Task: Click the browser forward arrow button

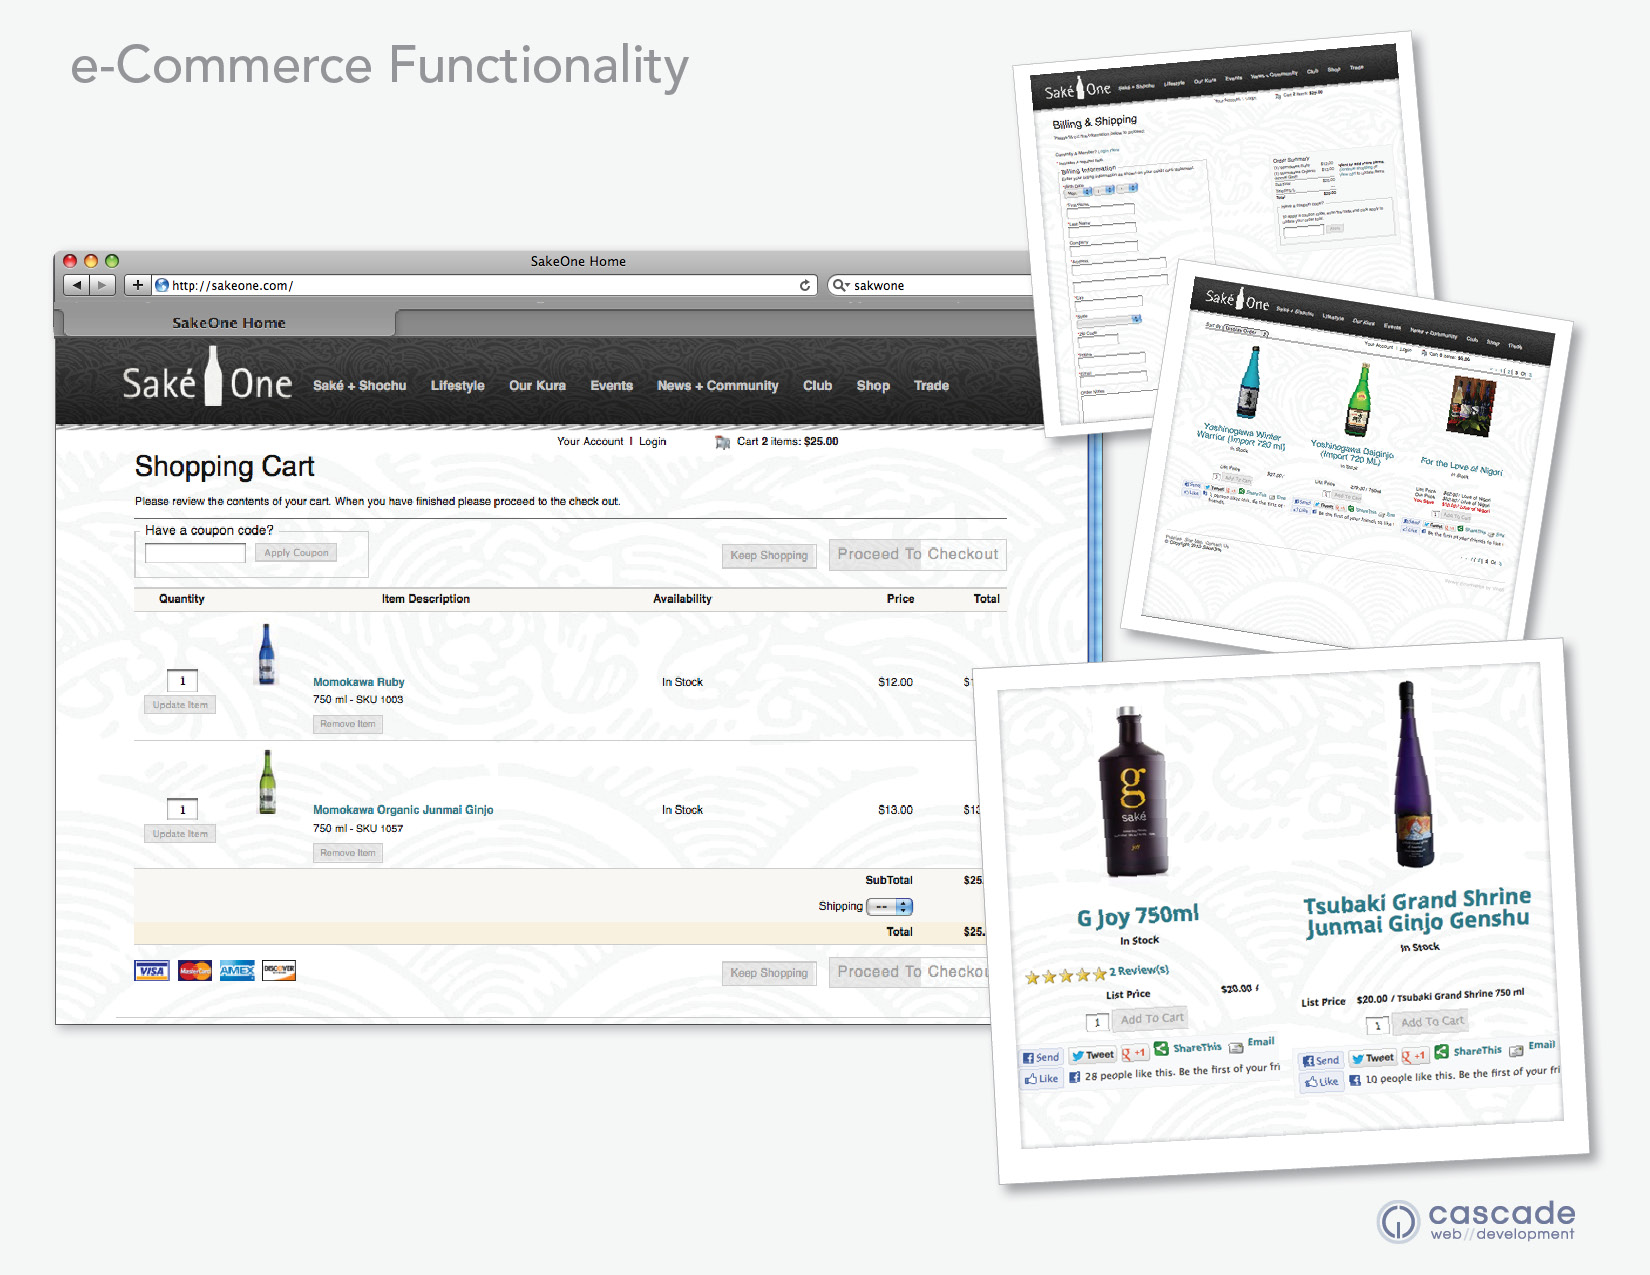Action: click(102, 285)
